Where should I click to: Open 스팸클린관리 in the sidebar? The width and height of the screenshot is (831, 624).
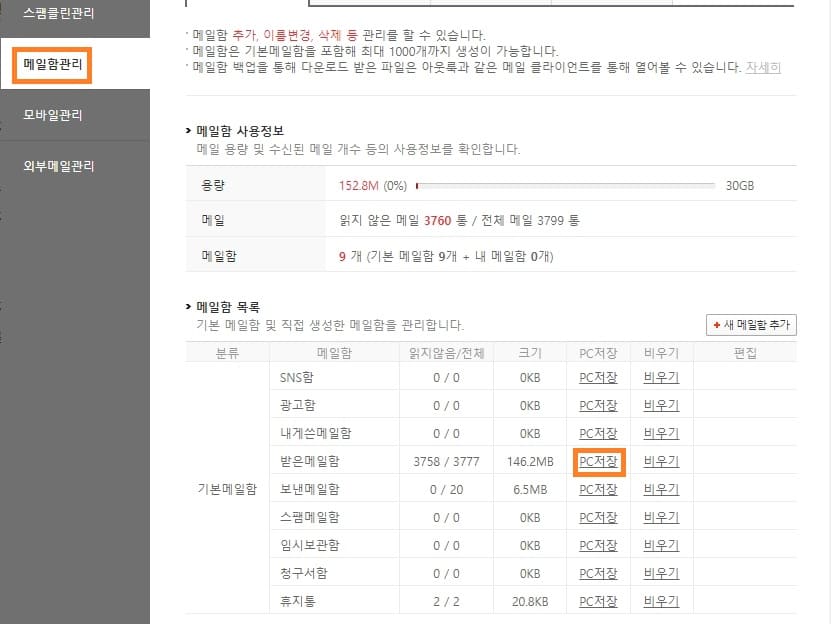click(58, 13)
